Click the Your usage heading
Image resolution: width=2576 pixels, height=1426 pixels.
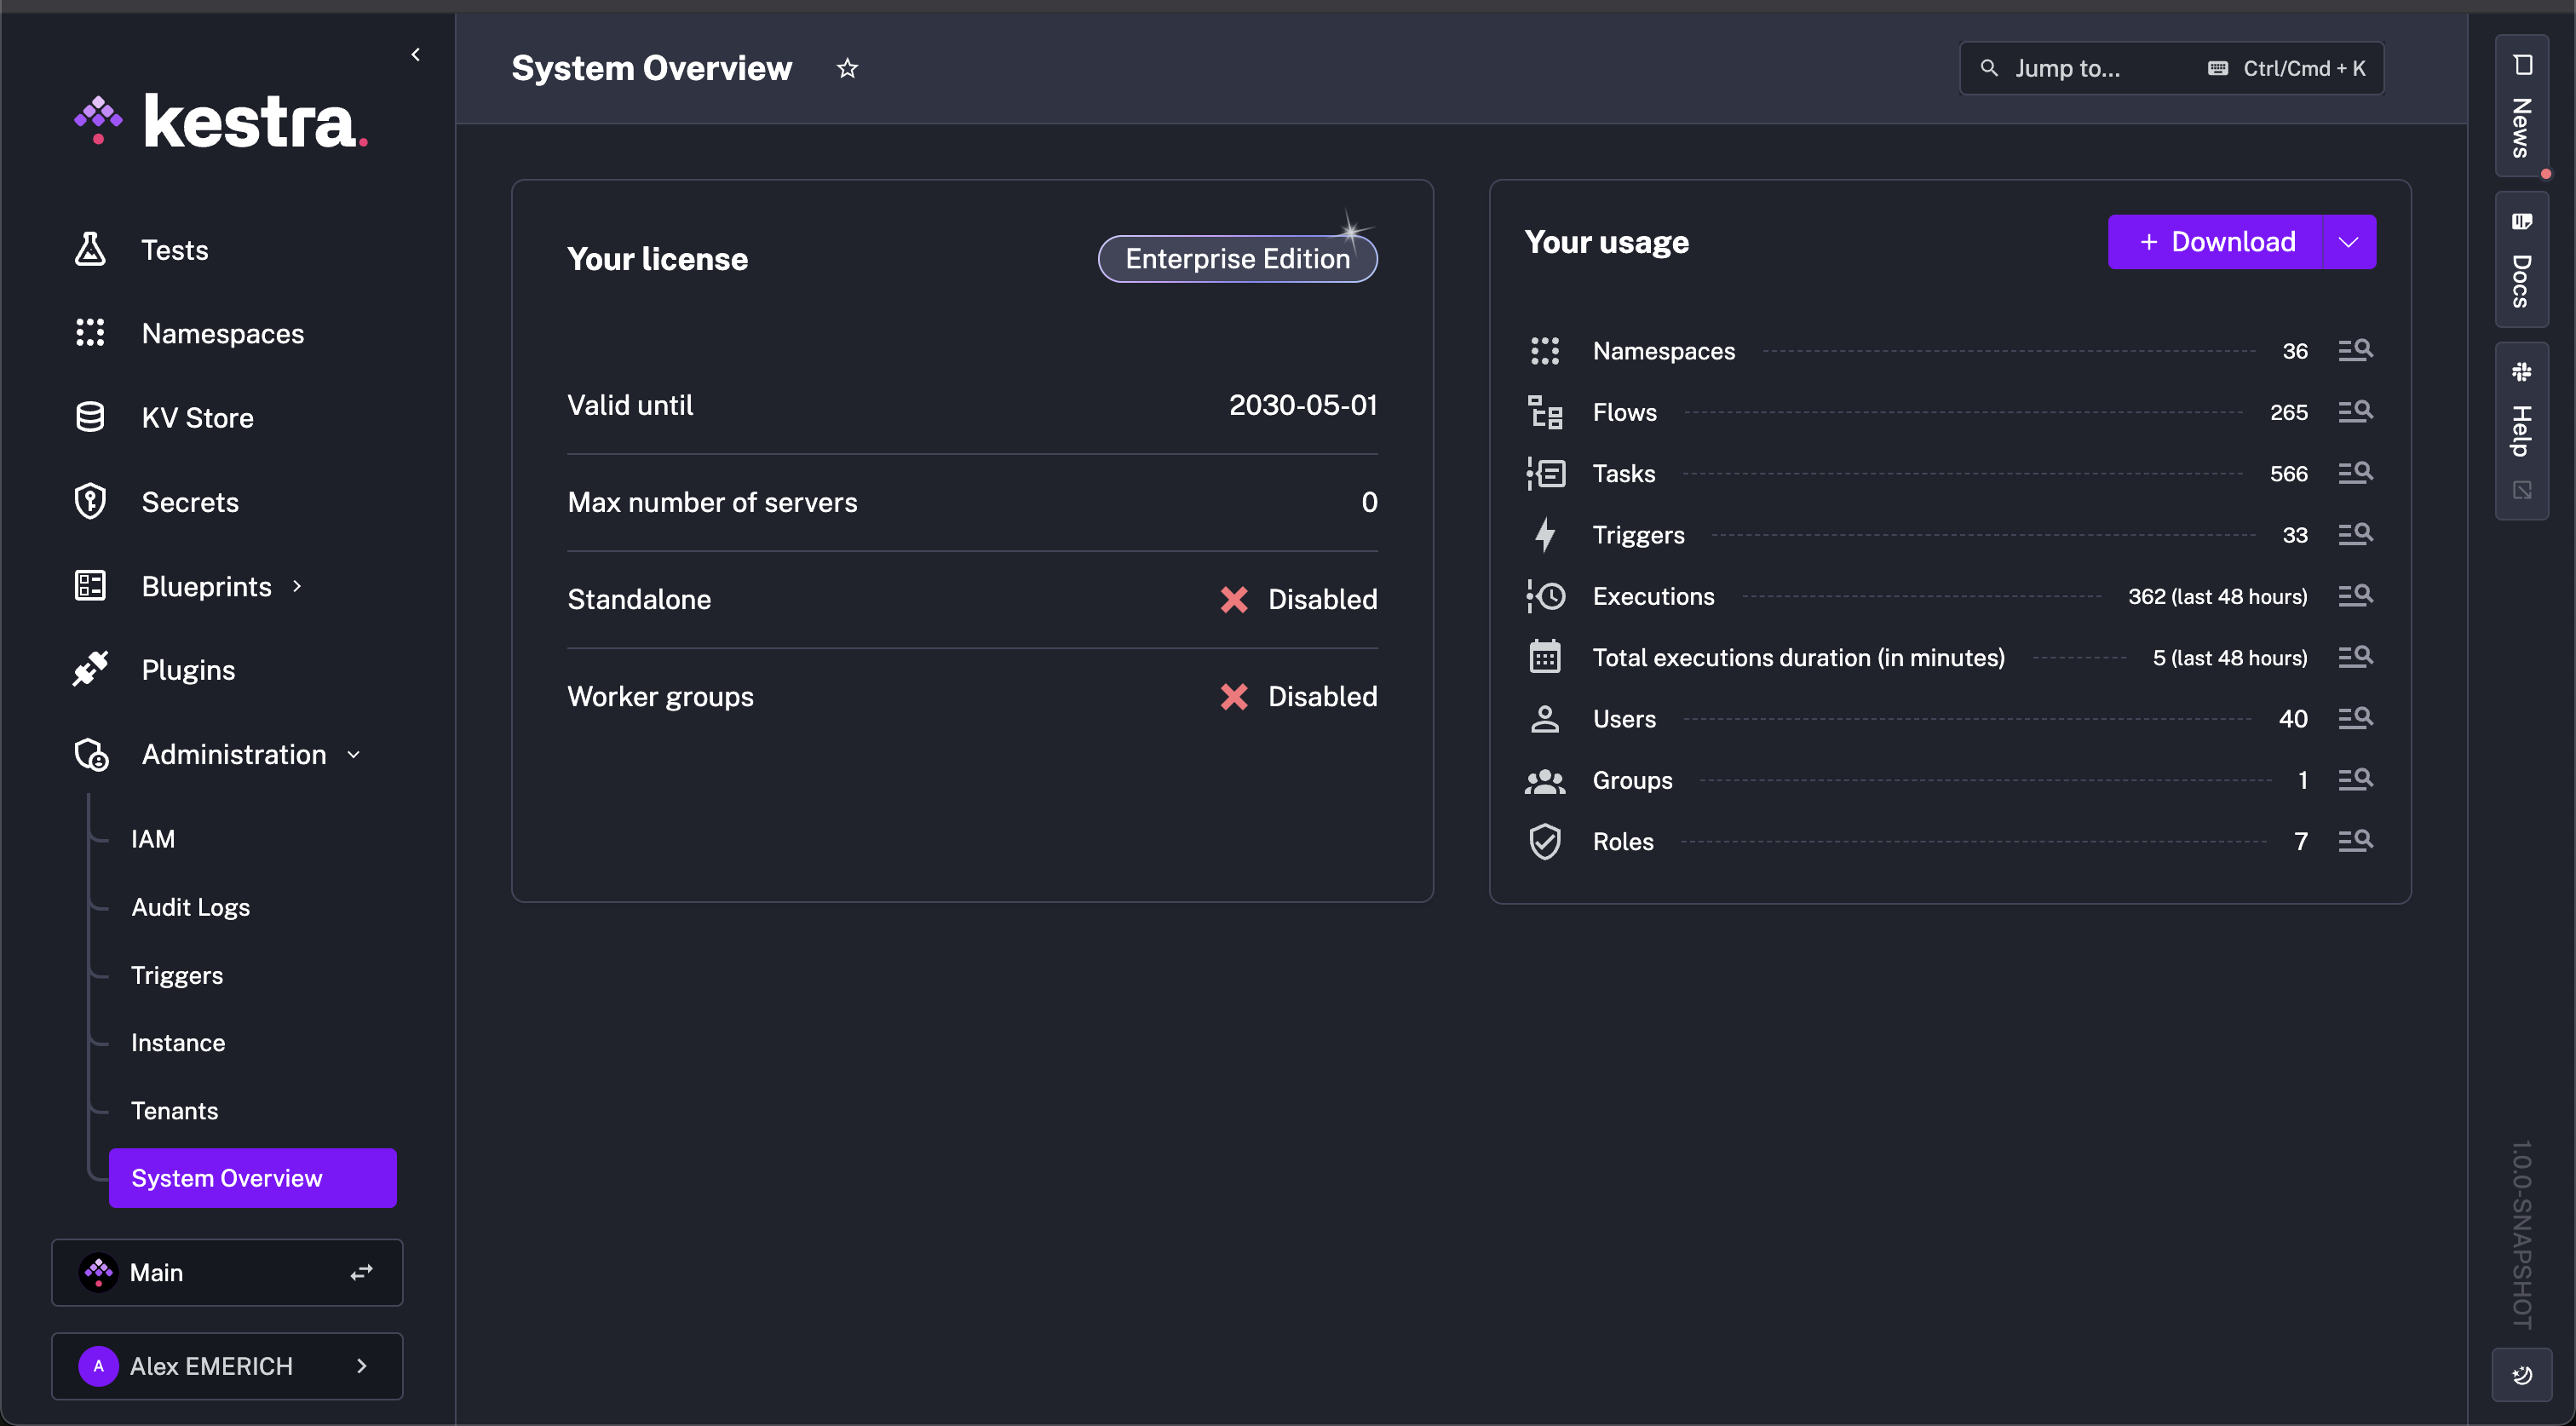click(1606, 242)
